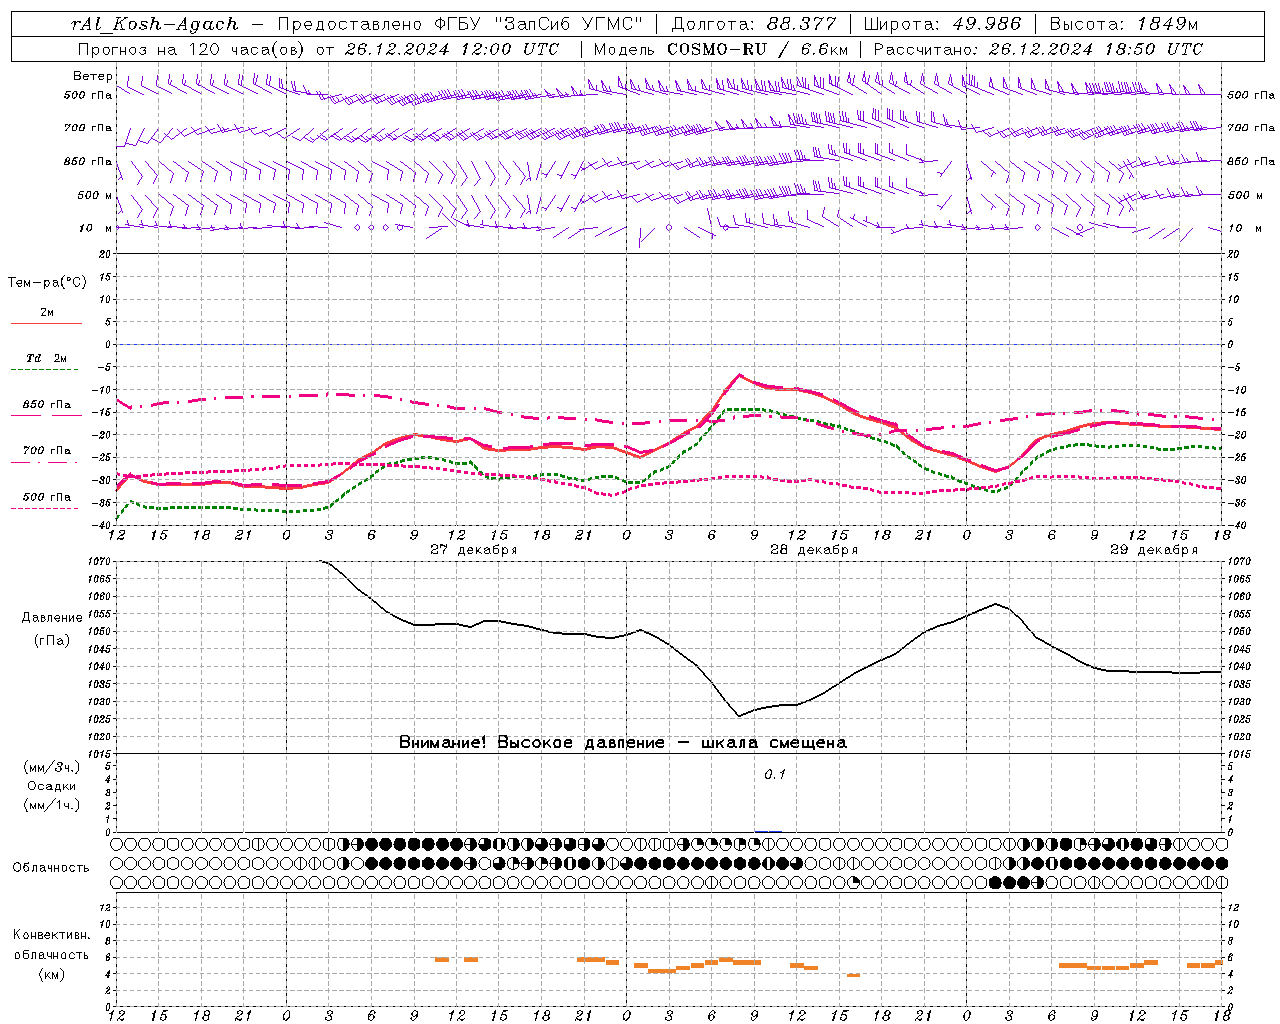Click the '(гПа)' unit under Давление
Image resolution: width=1280 pixels, height=1024 pixels.
click(52, 640)
